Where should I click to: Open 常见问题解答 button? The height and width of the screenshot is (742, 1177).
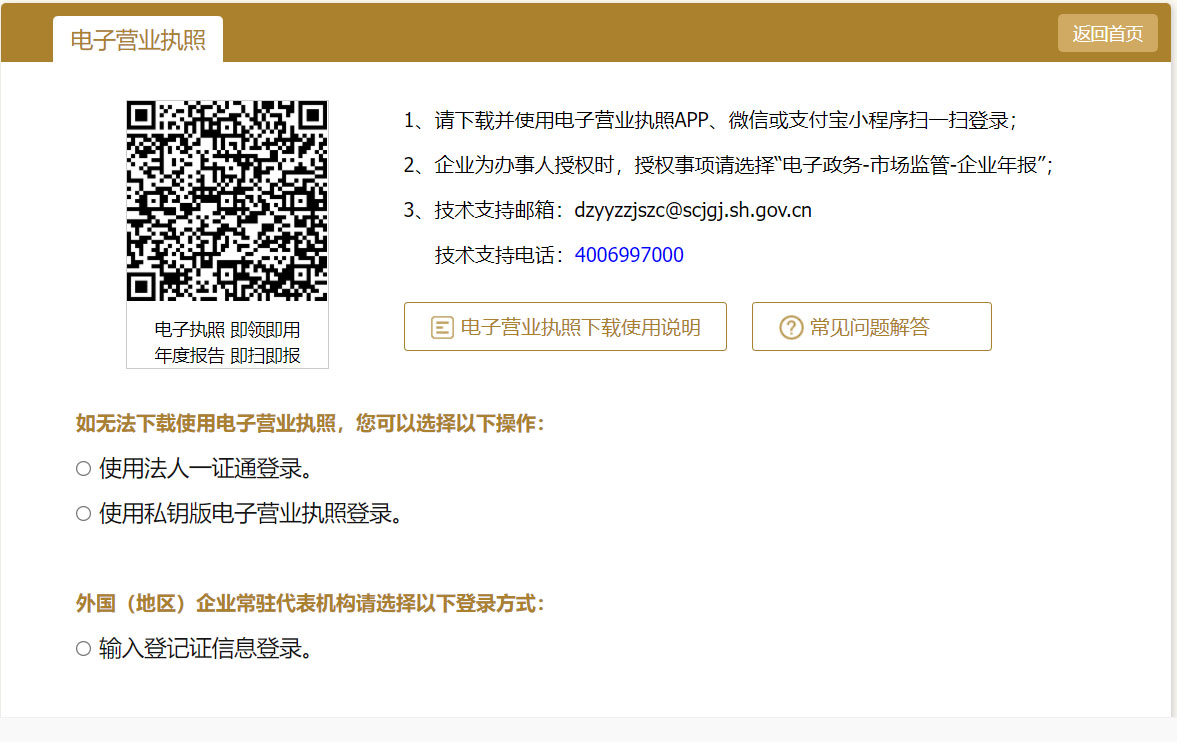[x=871, y=327]
